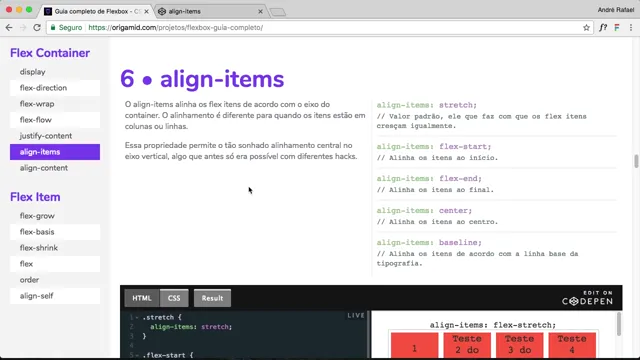Open the Chrome three-dot menu

(631, 28)
